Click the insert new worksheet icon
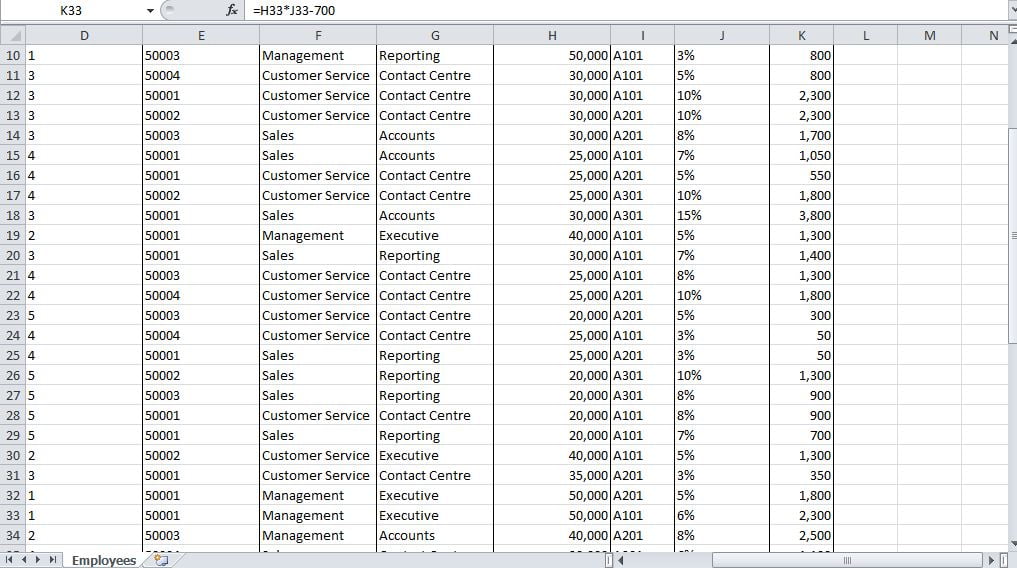 [x=162, y=560]
